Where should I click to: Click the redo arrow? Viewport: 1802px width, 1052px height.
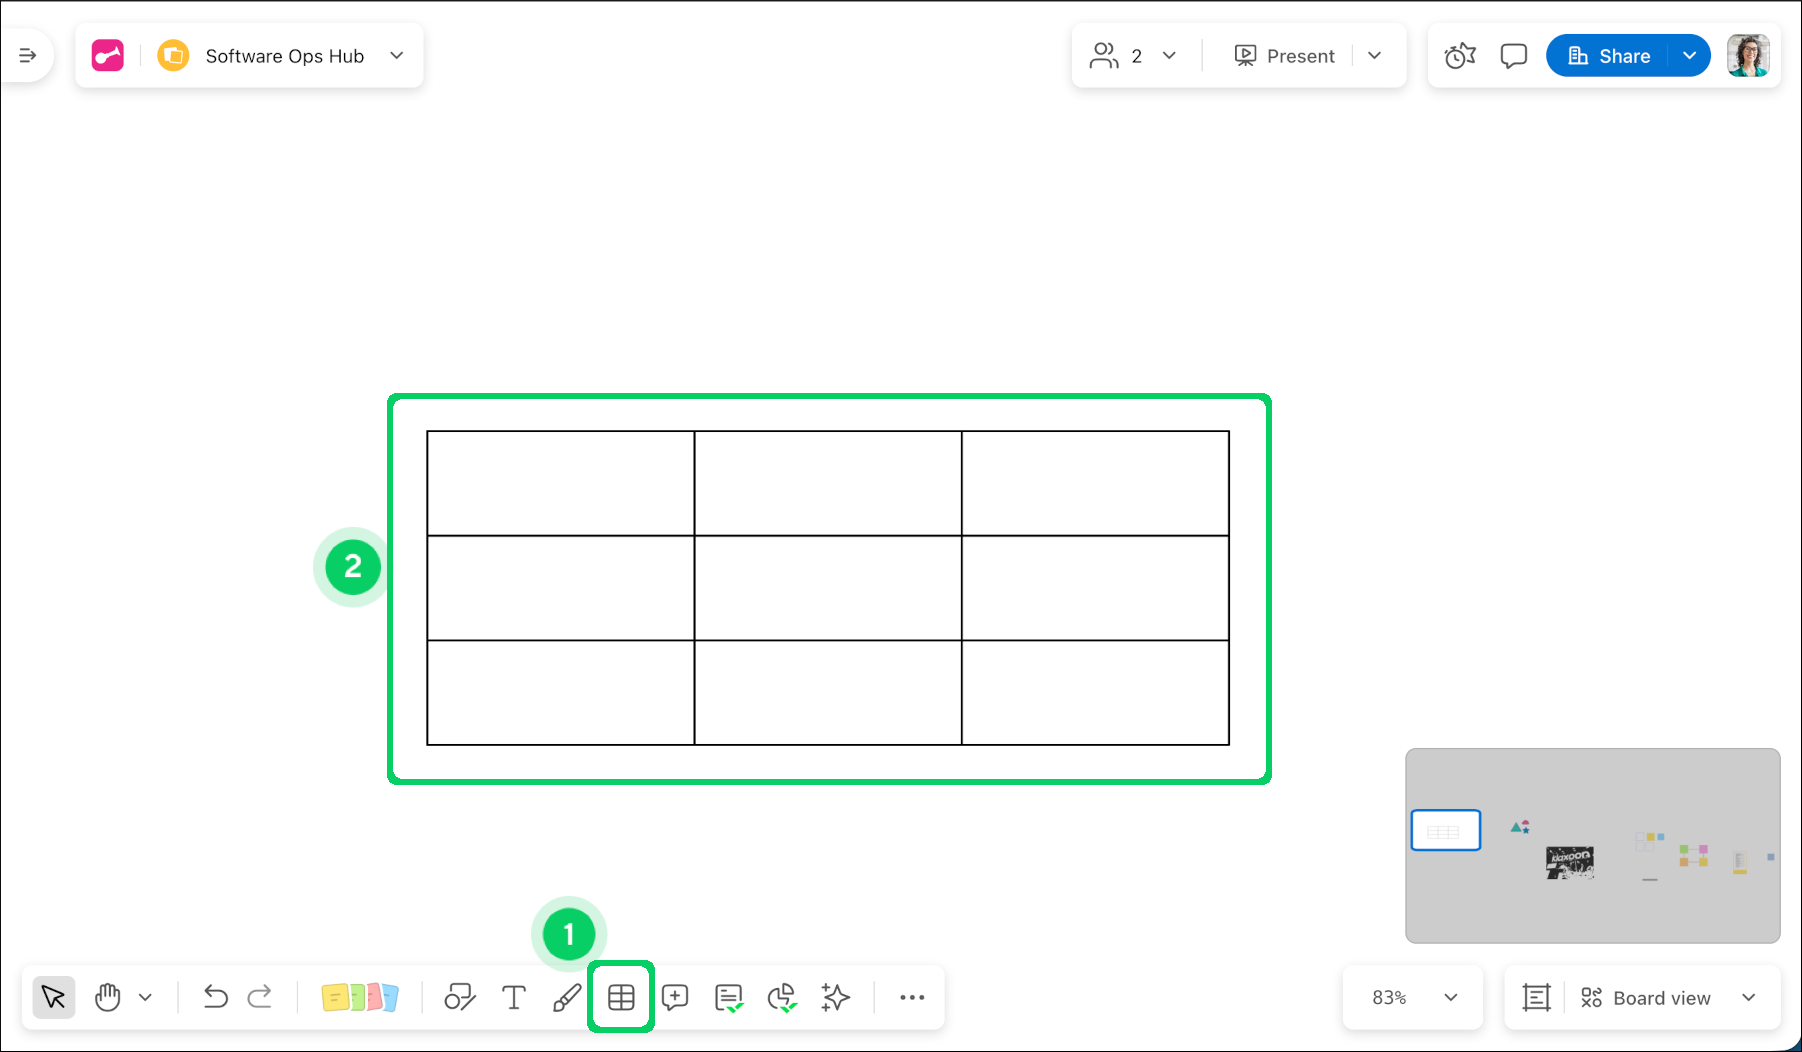point(260,997)
